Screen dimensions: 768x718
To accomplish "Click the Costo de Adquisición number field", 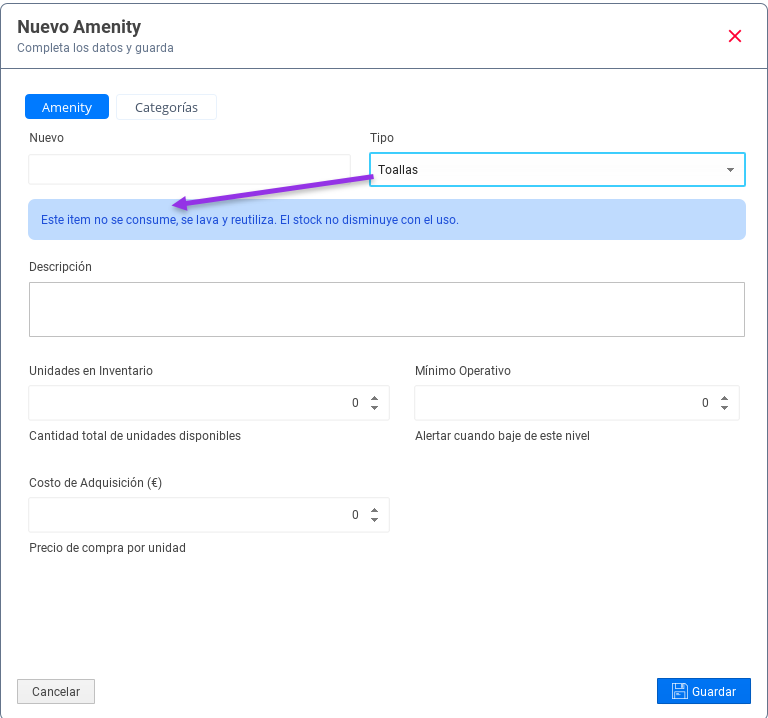I will point(190,515).
